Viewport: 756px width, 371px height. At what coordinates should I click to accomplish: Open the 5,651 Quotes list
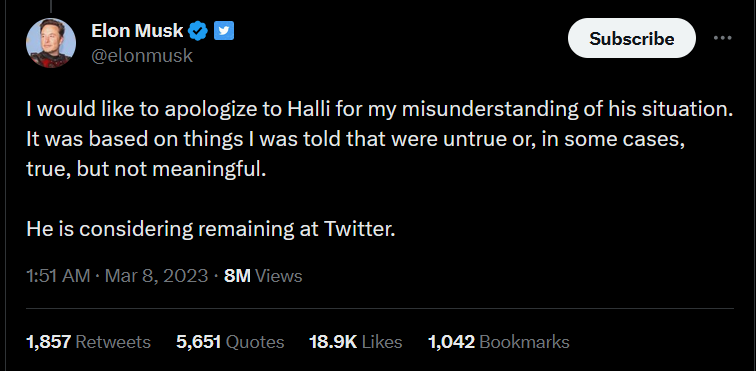tap(230, 342)
